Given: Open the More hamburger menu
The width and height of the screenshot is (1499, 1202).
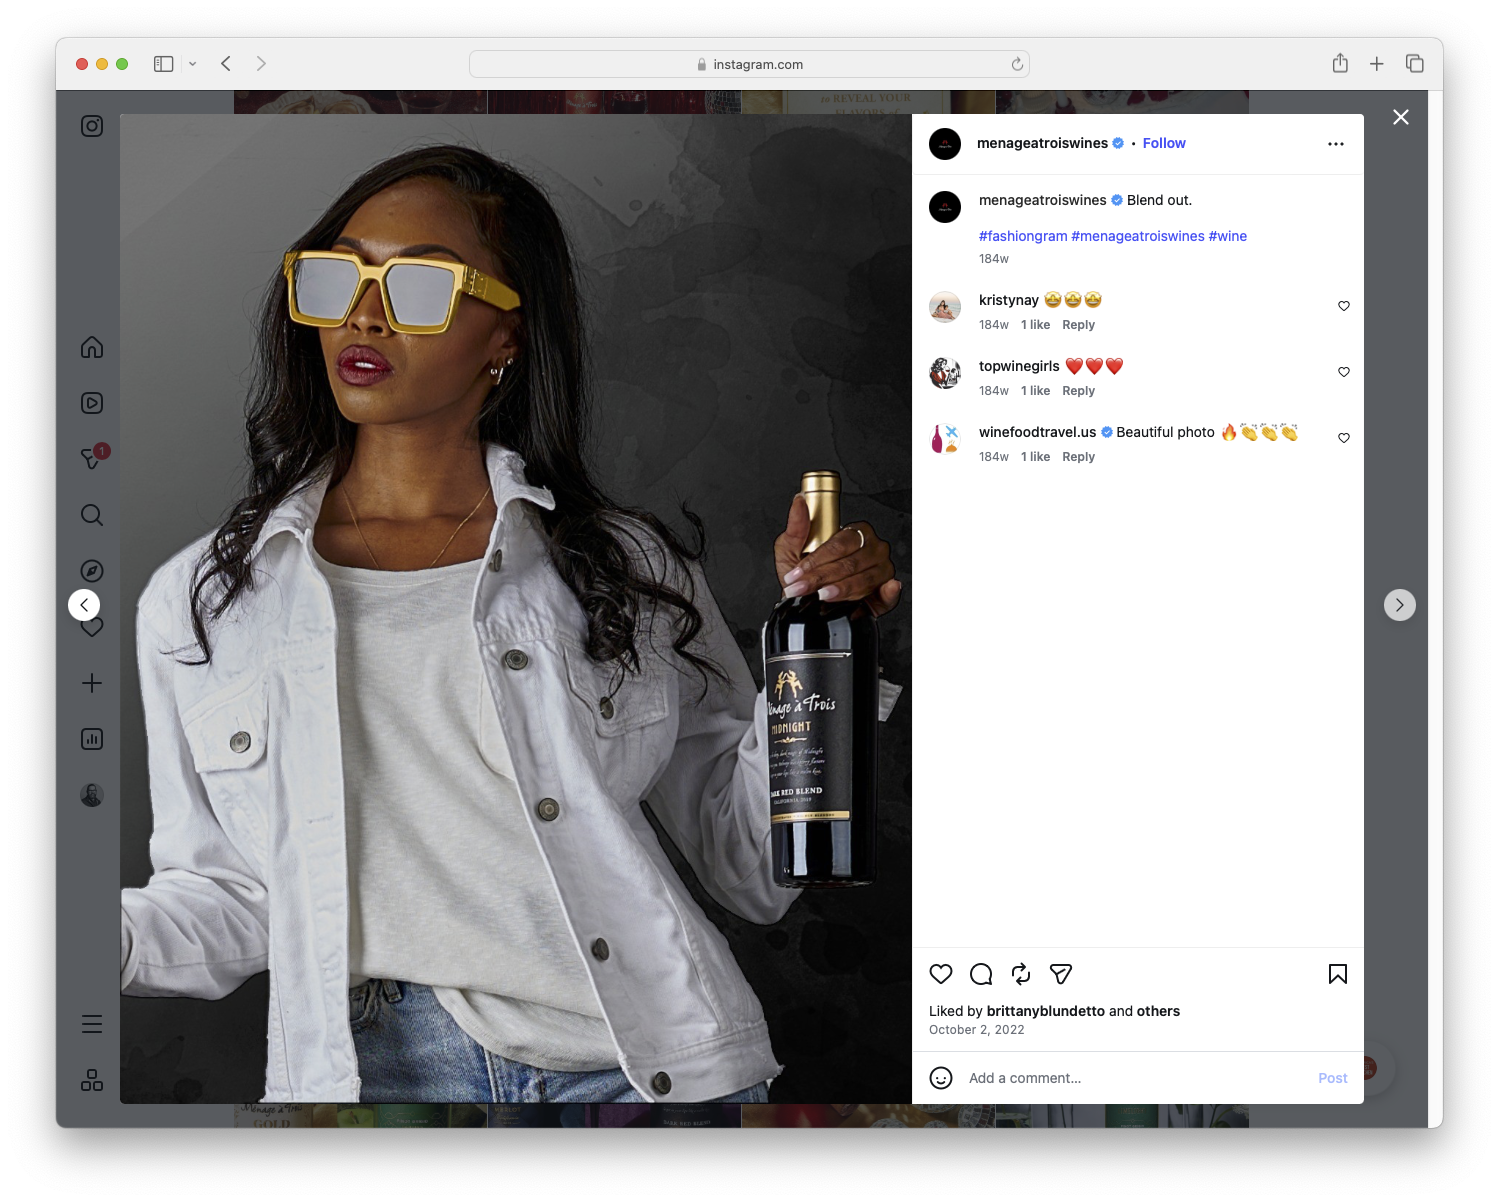Looking at the screenshot, I should pyautogui.click(x=92, y=1023).
